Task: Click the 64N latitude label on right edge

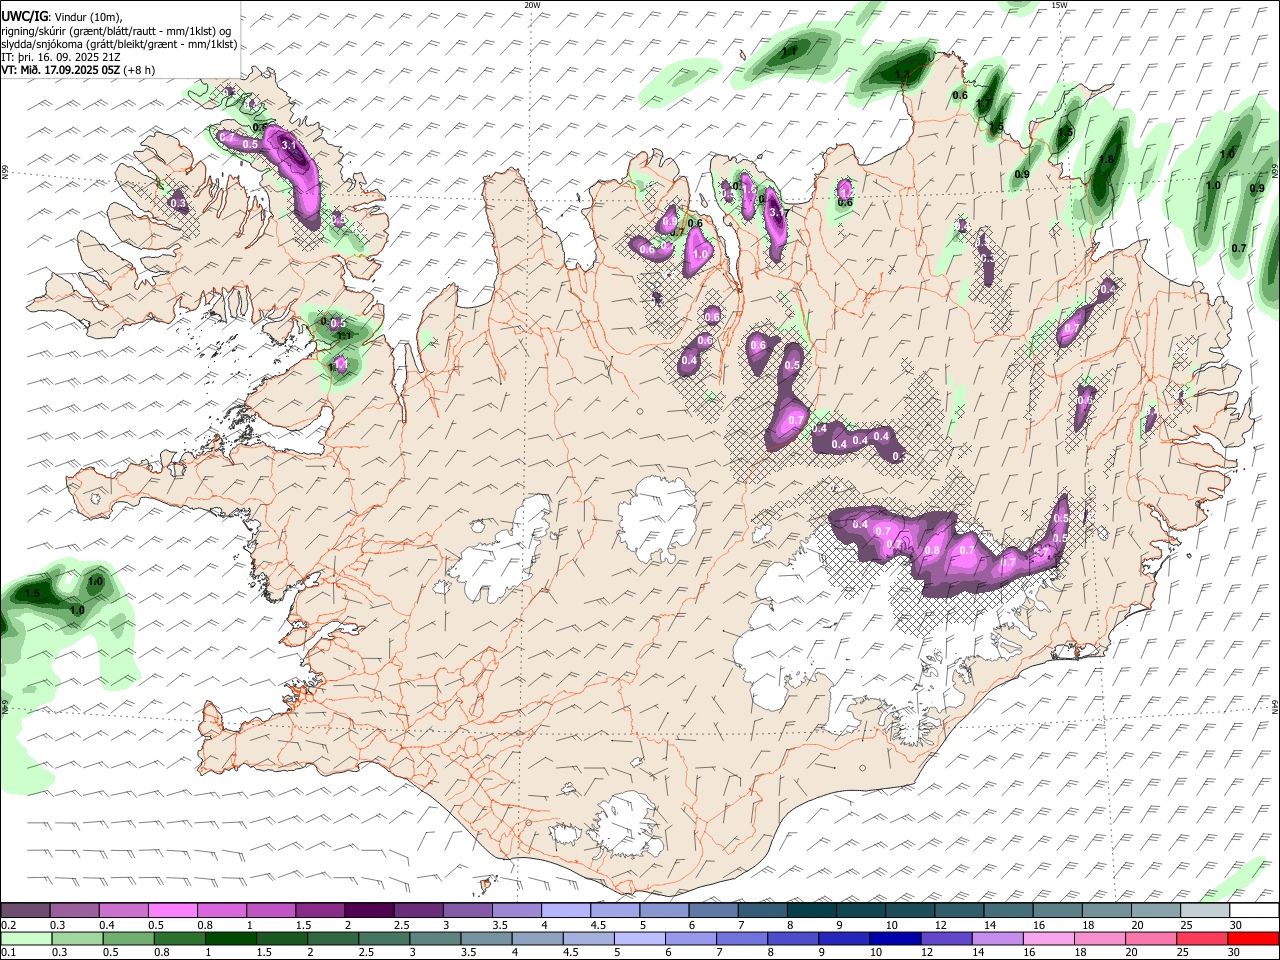Action: pos(1276,706)
